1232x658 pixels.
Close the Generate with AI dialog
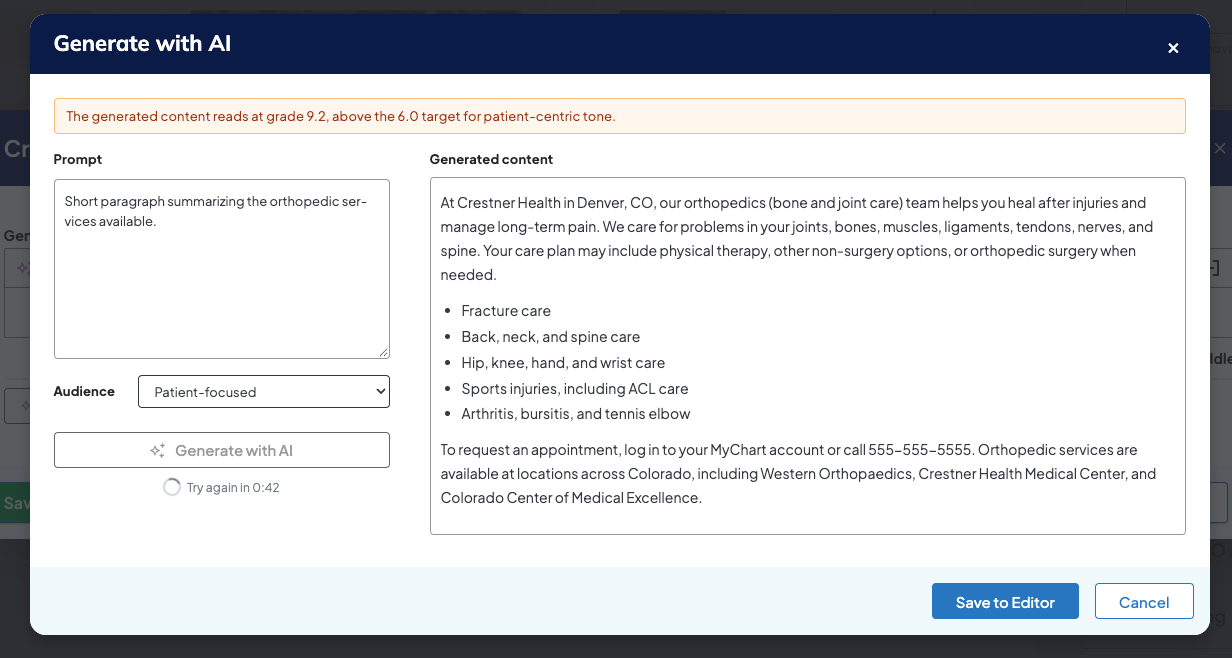tap(1173, 48)
